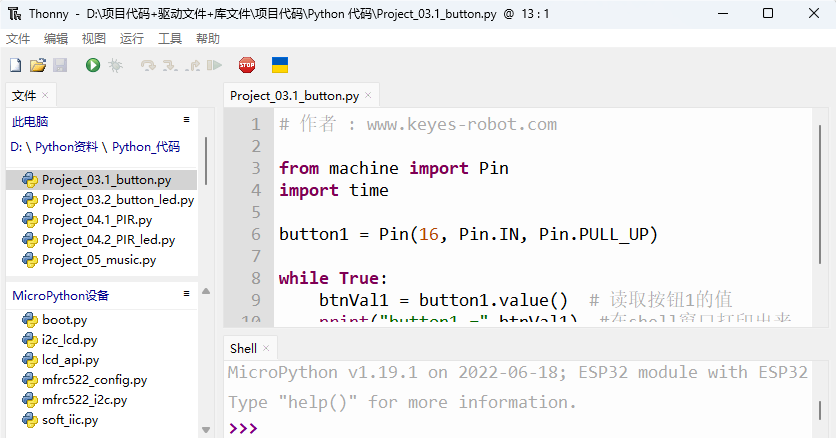Viewport: 836px width, 438px height.
Task: Run the current script with the green play icon
Action: 93,65
